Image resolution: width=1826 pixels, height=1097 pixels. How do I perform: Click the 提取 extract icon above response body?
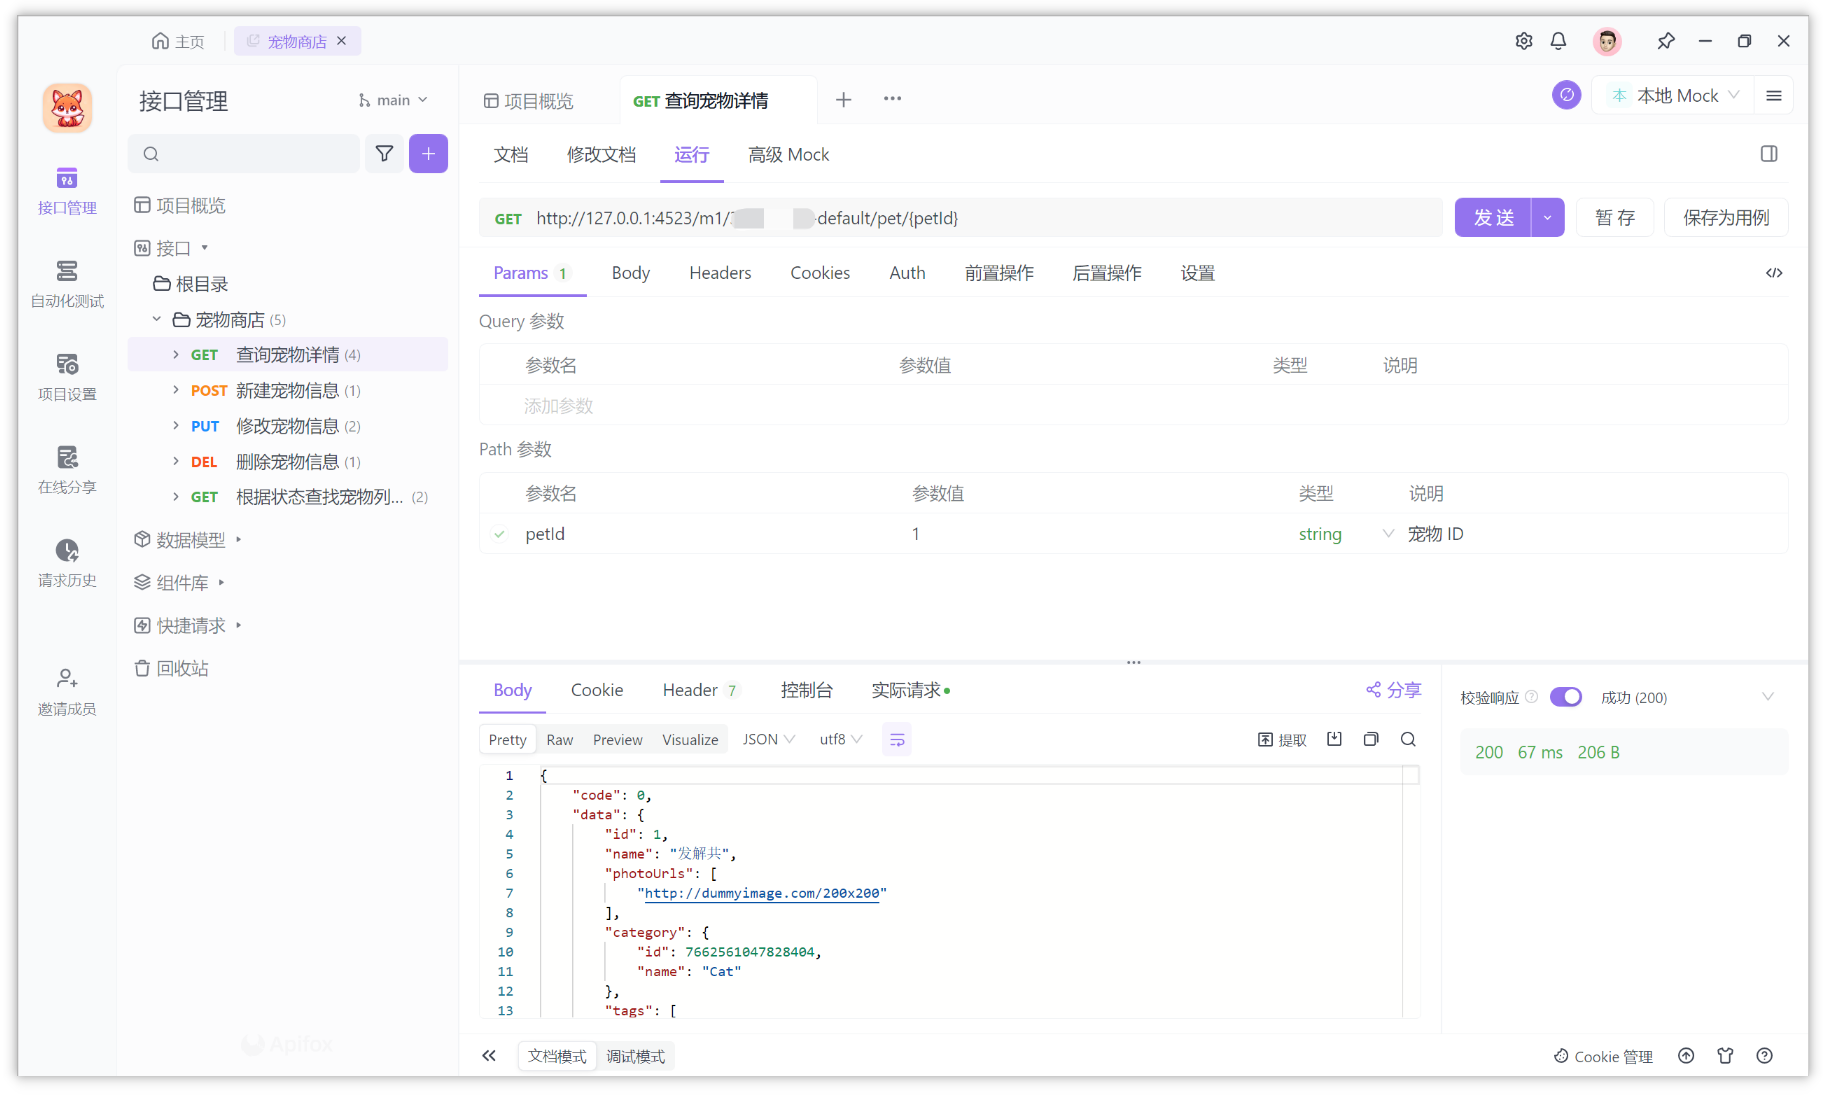point(1282,739)
